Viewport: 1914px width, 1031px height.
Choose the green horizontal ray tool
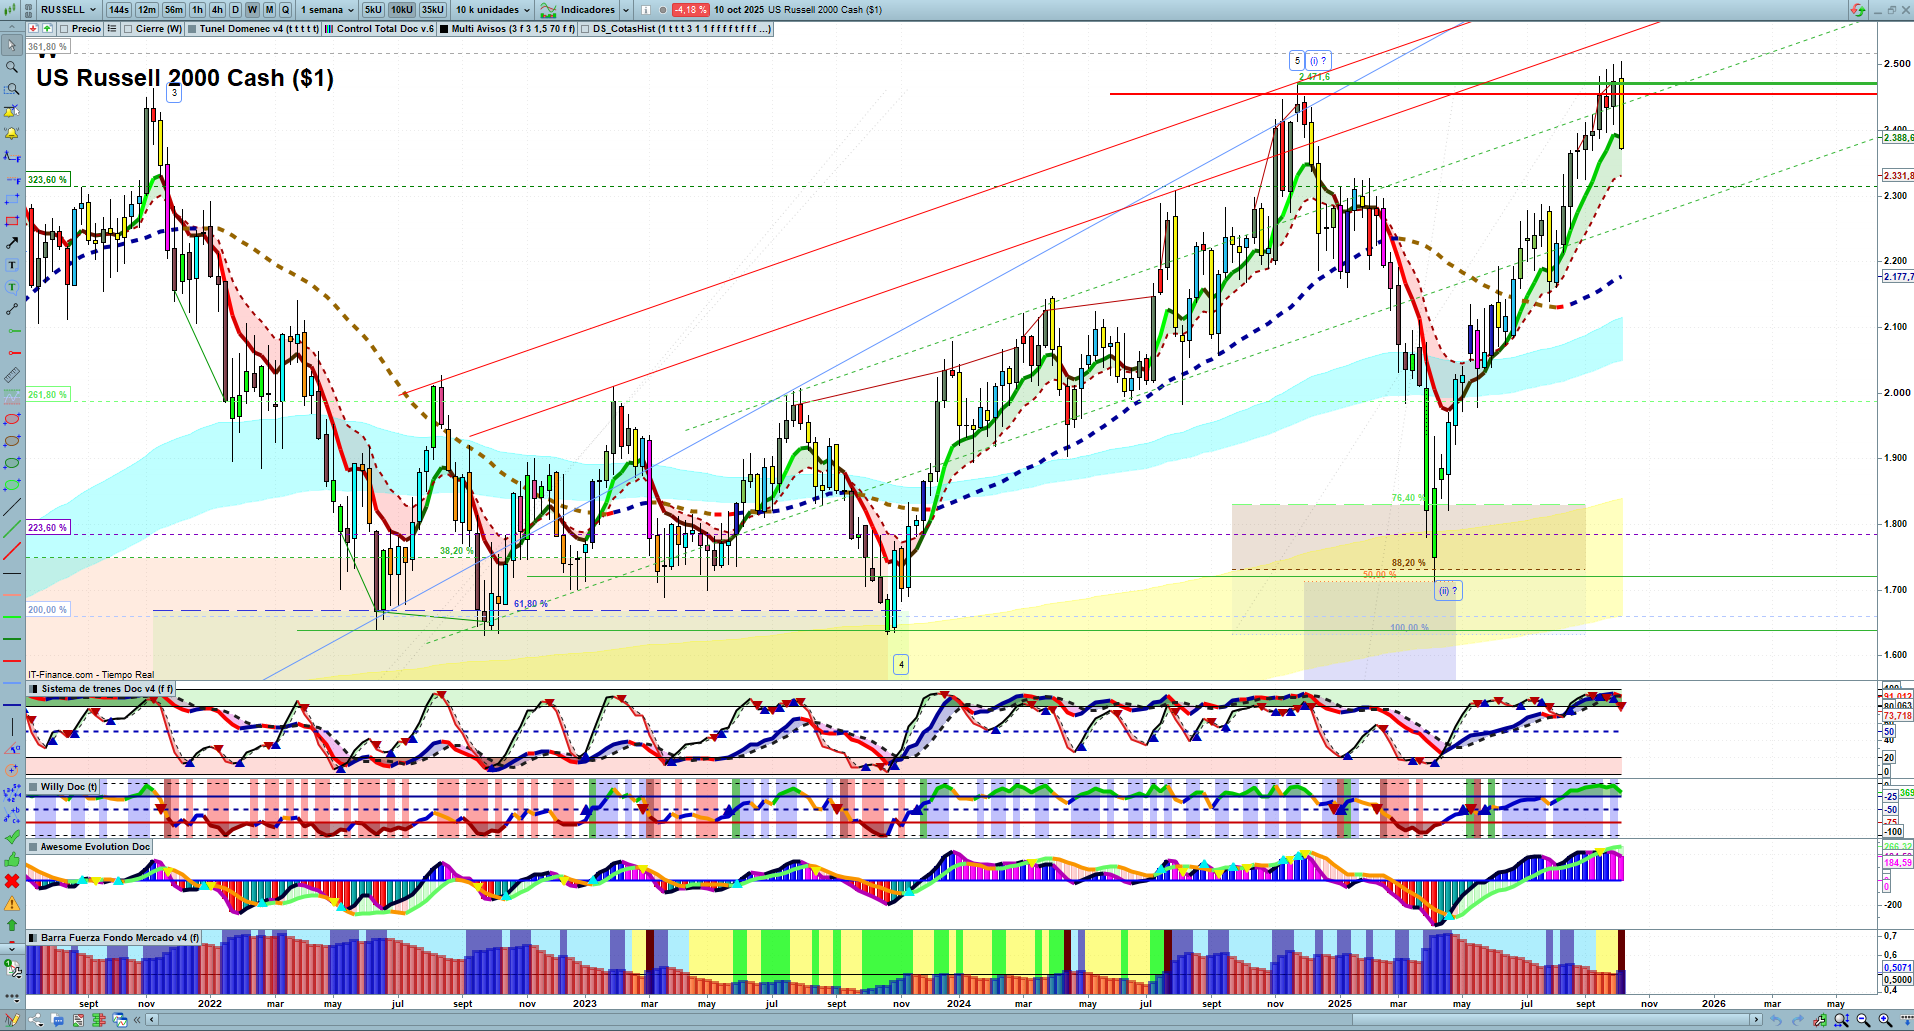pyautogui.click(x=12, y=331)
